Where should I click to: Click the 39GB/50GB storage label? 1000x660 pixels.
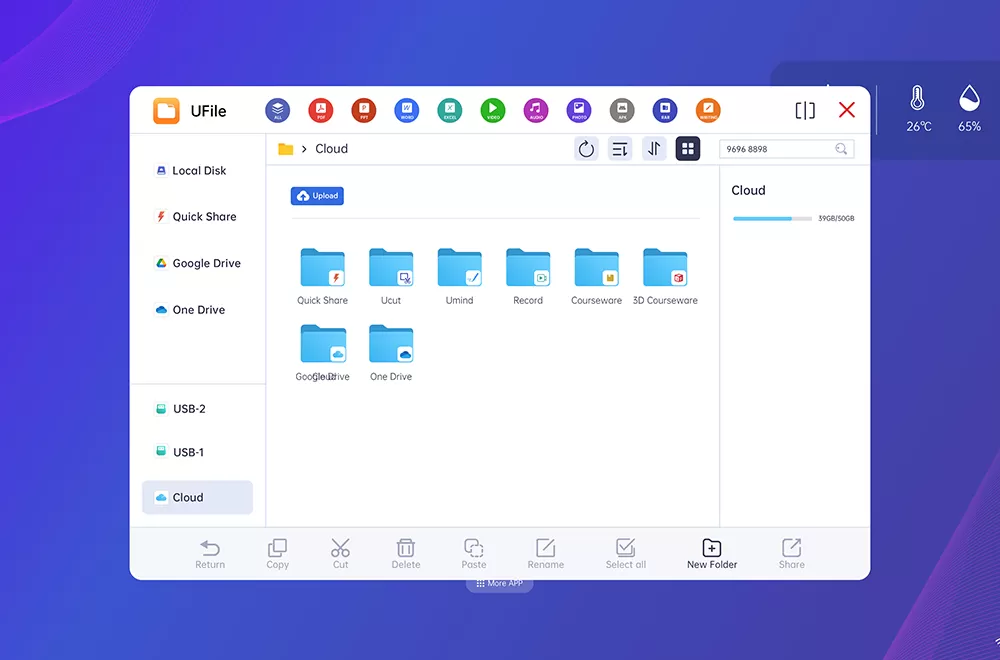click(x=836, y=218)
